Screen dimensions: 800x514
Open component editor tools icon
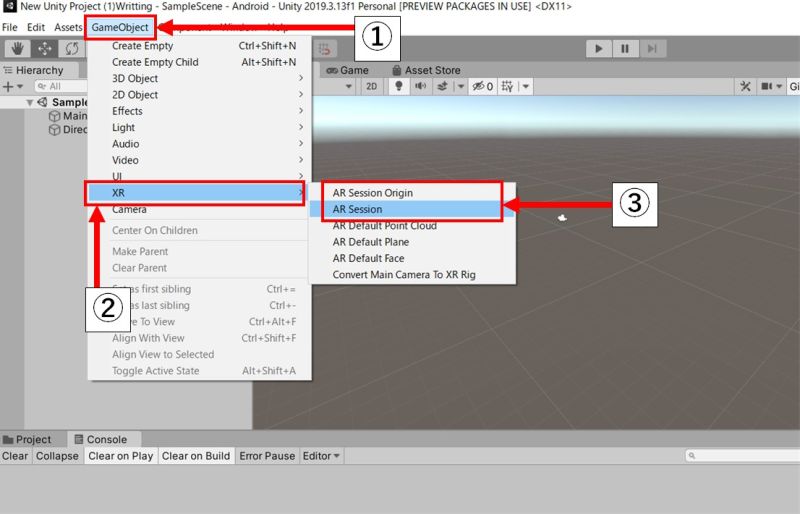tap(745, 86)
